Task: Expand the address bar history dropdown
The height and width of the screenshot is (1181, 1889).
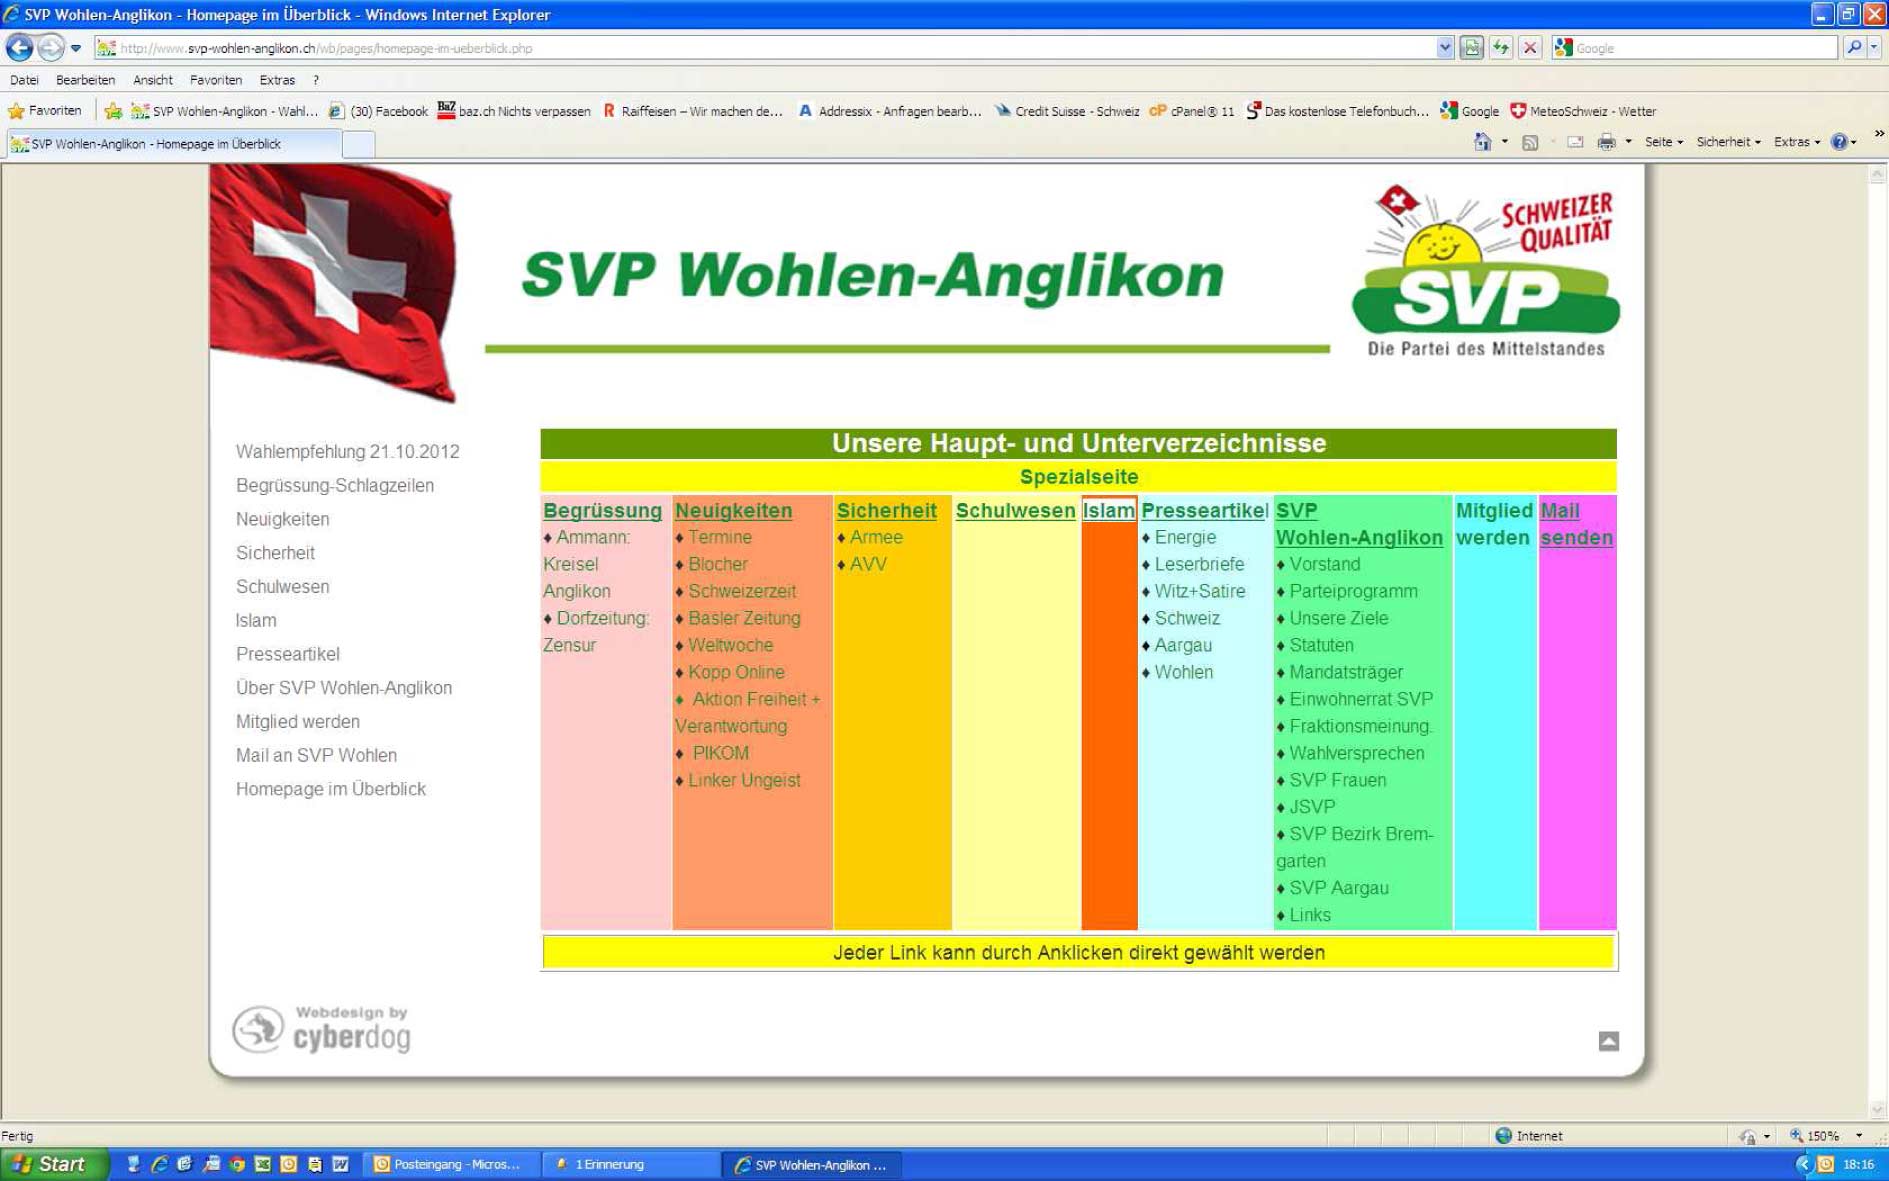Action: [1444, 48]
